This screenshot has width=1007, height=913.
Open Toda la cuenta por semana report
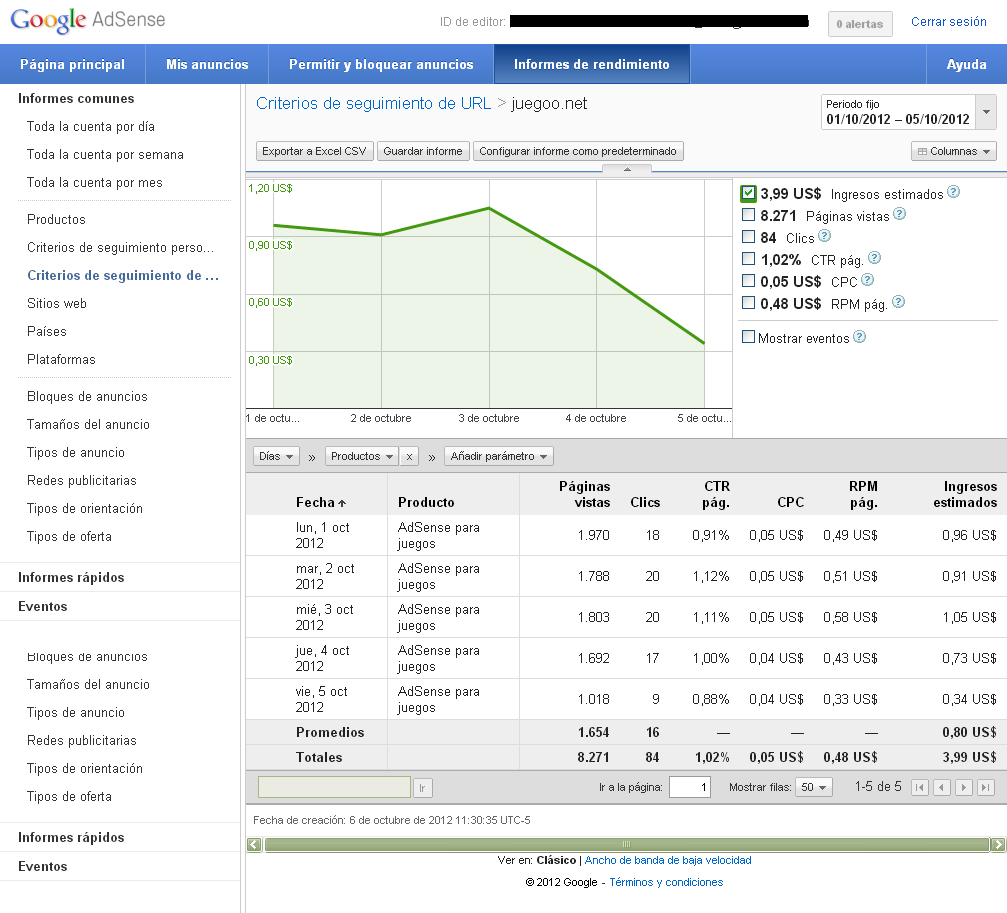(105, 155)
